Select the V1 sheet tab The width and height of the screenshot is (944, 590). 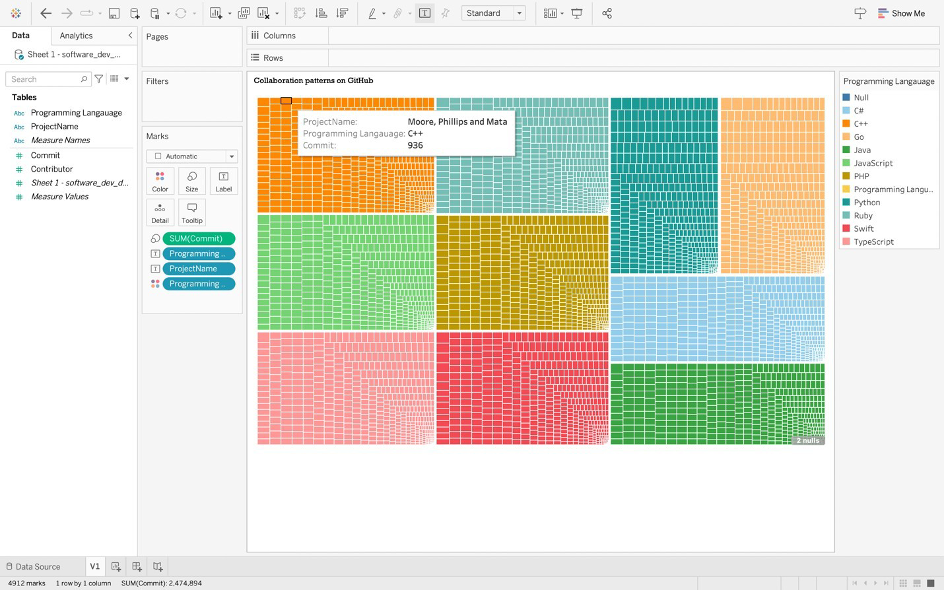coord(95,567)
